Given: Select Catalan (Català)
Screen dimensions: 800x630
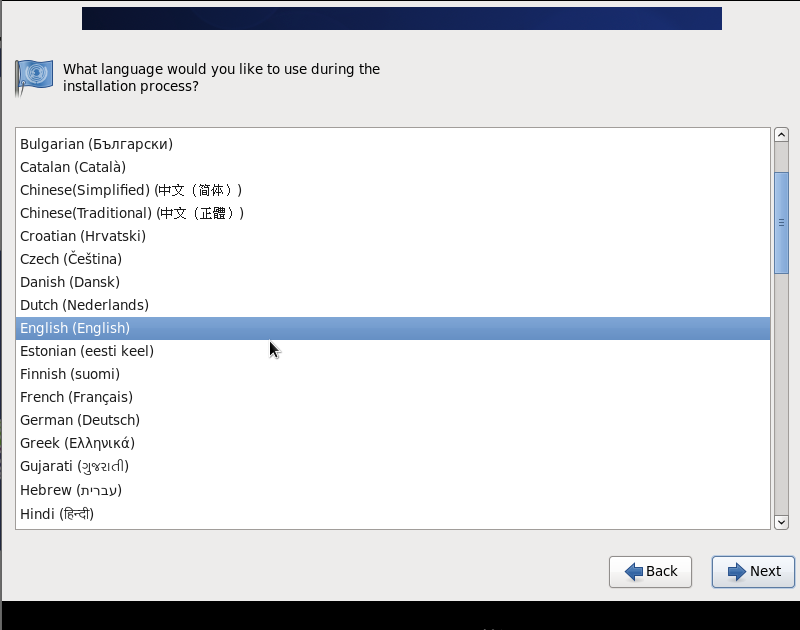Looking at the screenshot, I should (393, 167).
